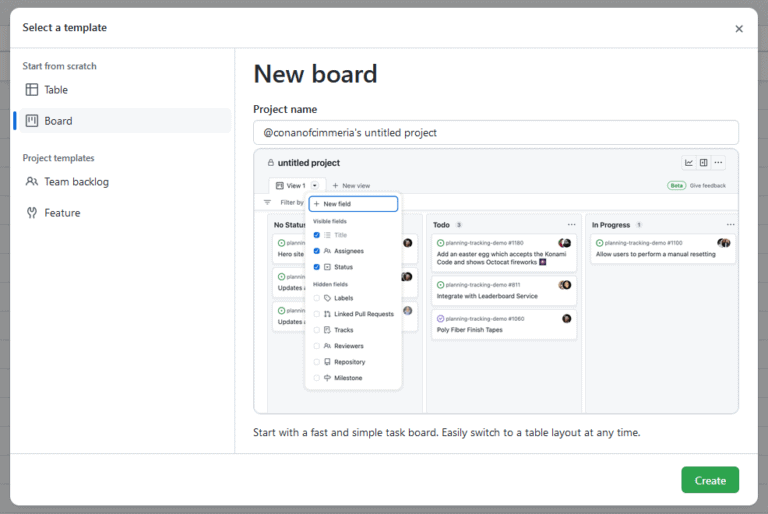Viewport: 768px width, 514px height.
Task: Click the insights chart icon in preview
Action: [x=689, y=163]
